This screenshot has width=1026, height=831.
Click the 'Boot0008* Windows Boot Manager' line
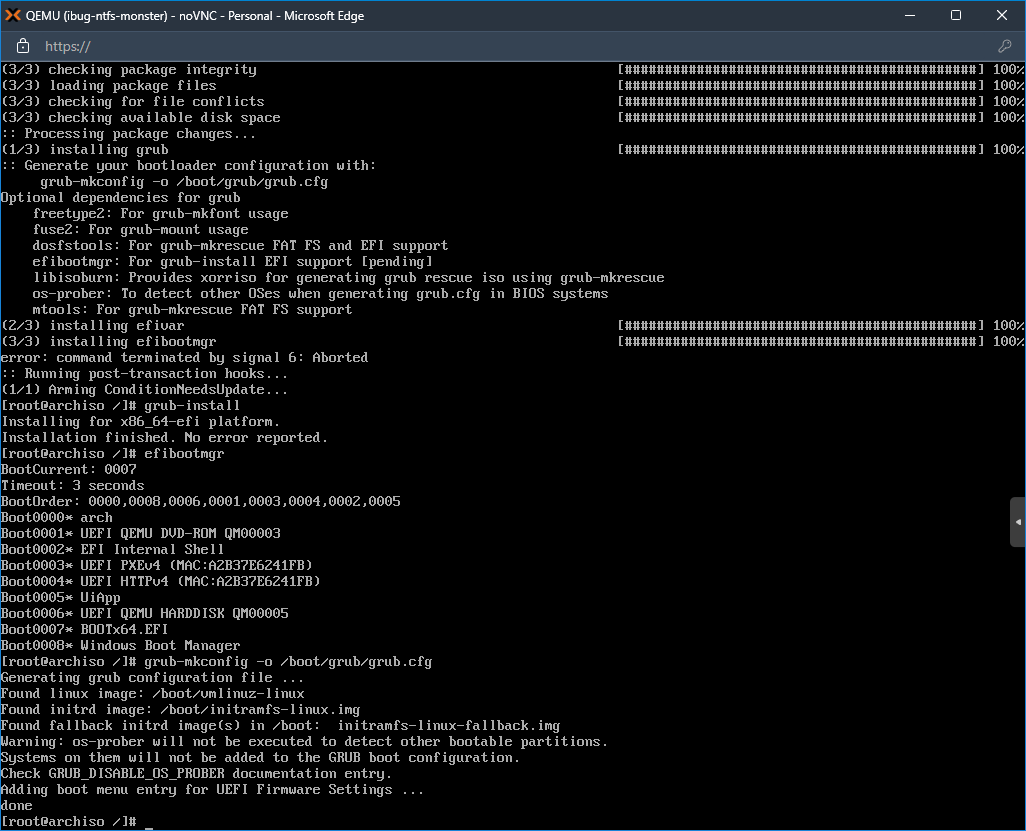120,646
